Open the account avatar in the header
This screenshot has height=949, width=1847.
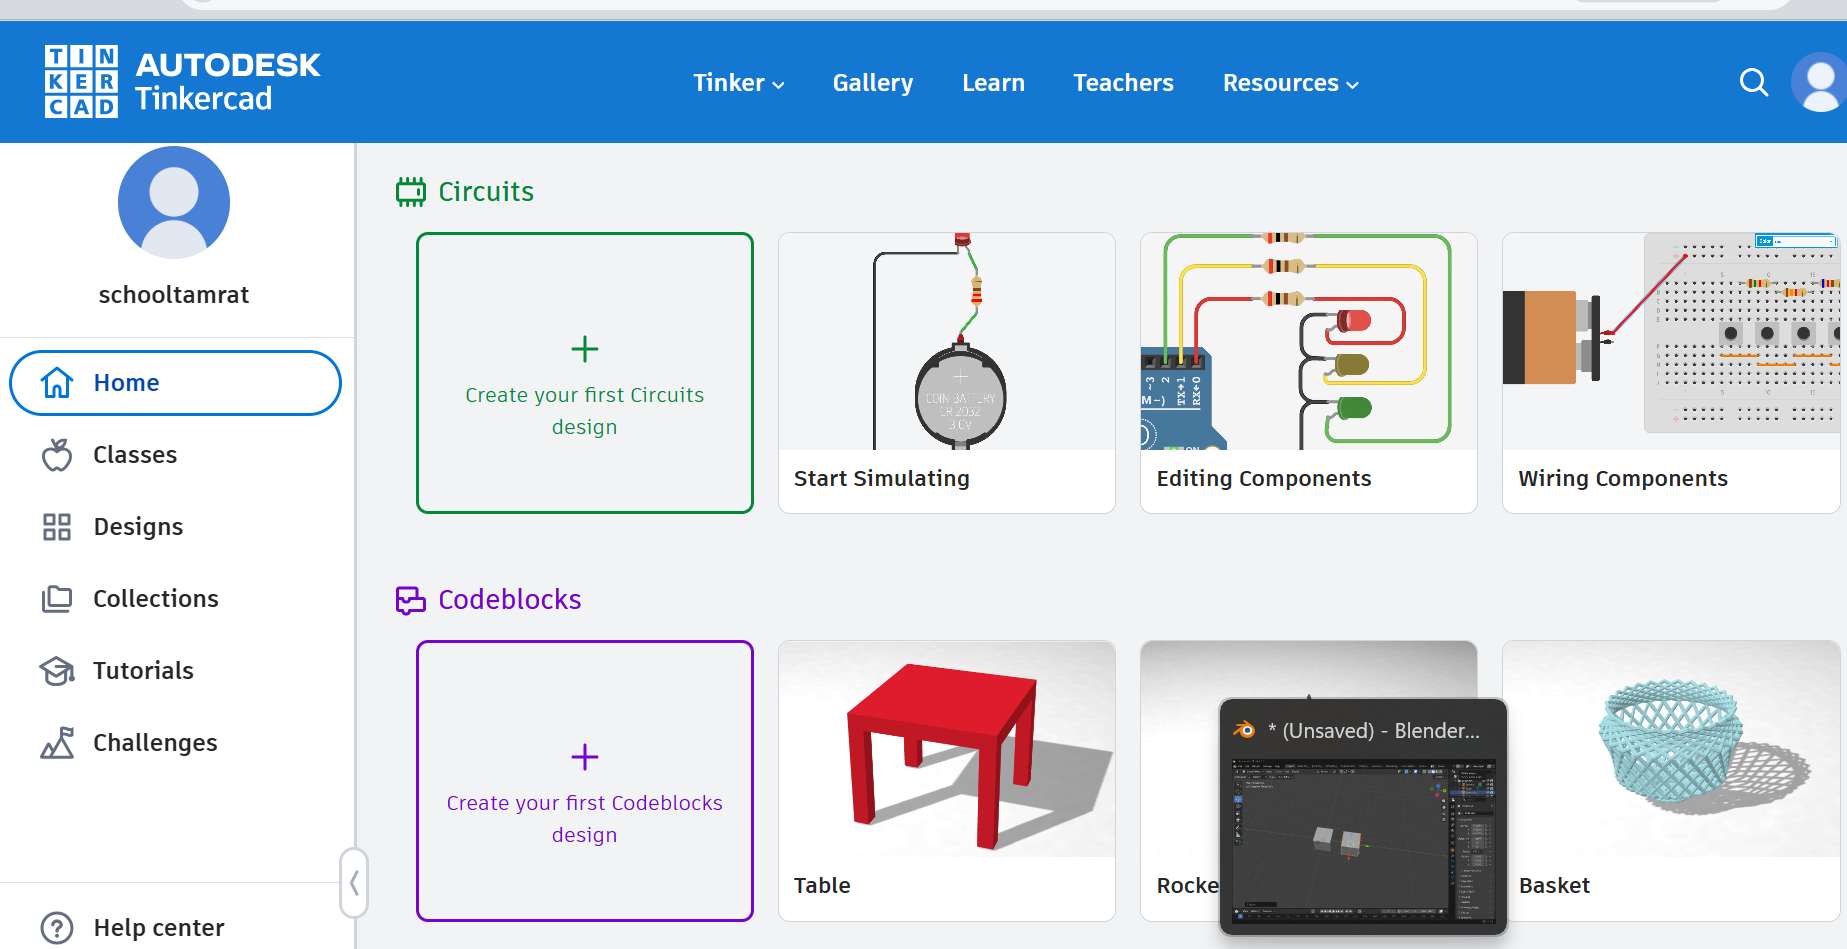coord(1820,82)
